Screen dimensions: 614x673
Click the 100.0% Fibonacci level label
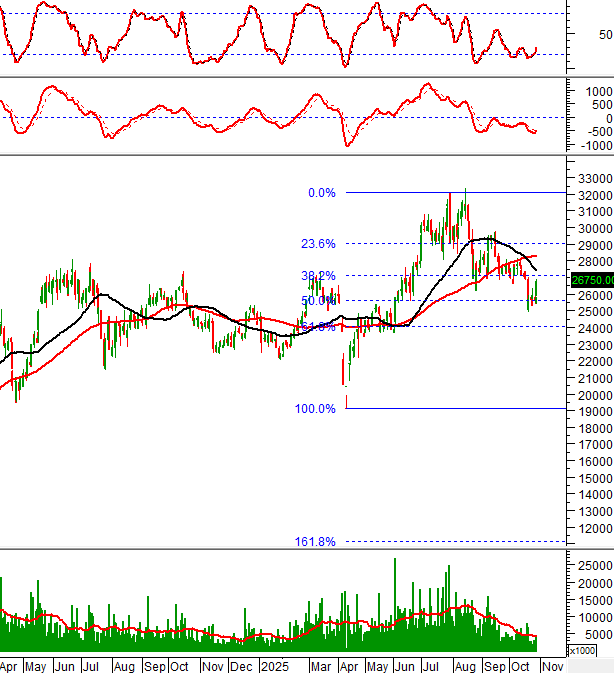[x=315, y=409]
